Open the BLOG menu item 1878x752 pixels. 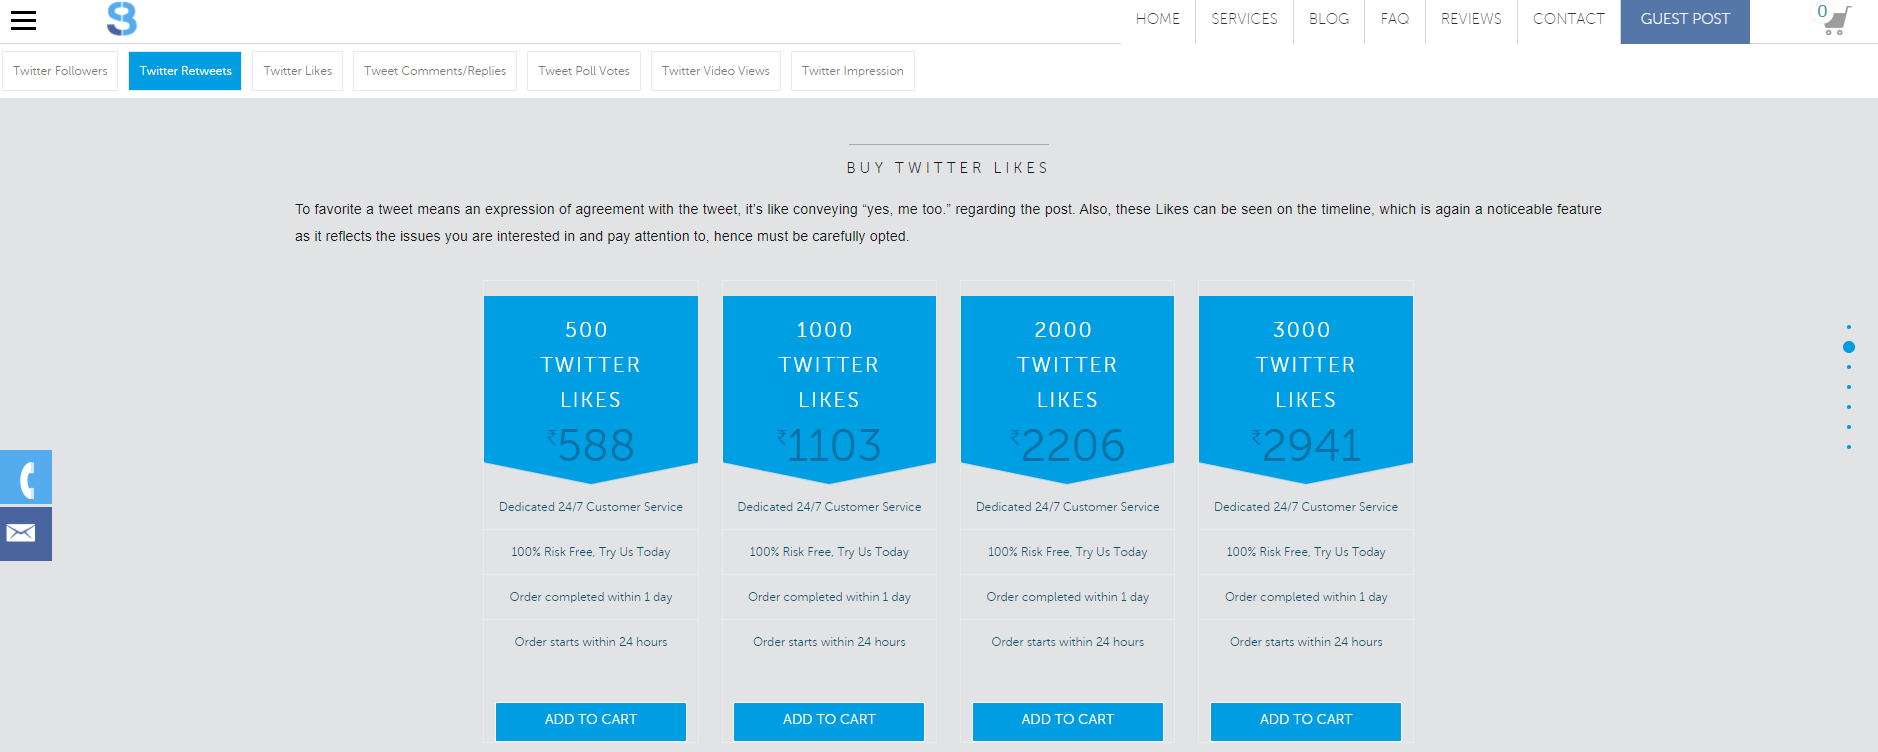coord(1329,19)
